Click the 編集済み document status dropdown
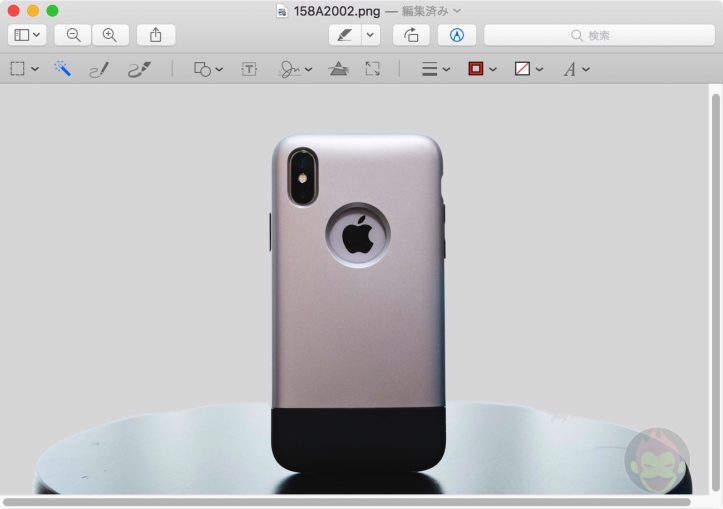723x509 pixels. (431, 11)
